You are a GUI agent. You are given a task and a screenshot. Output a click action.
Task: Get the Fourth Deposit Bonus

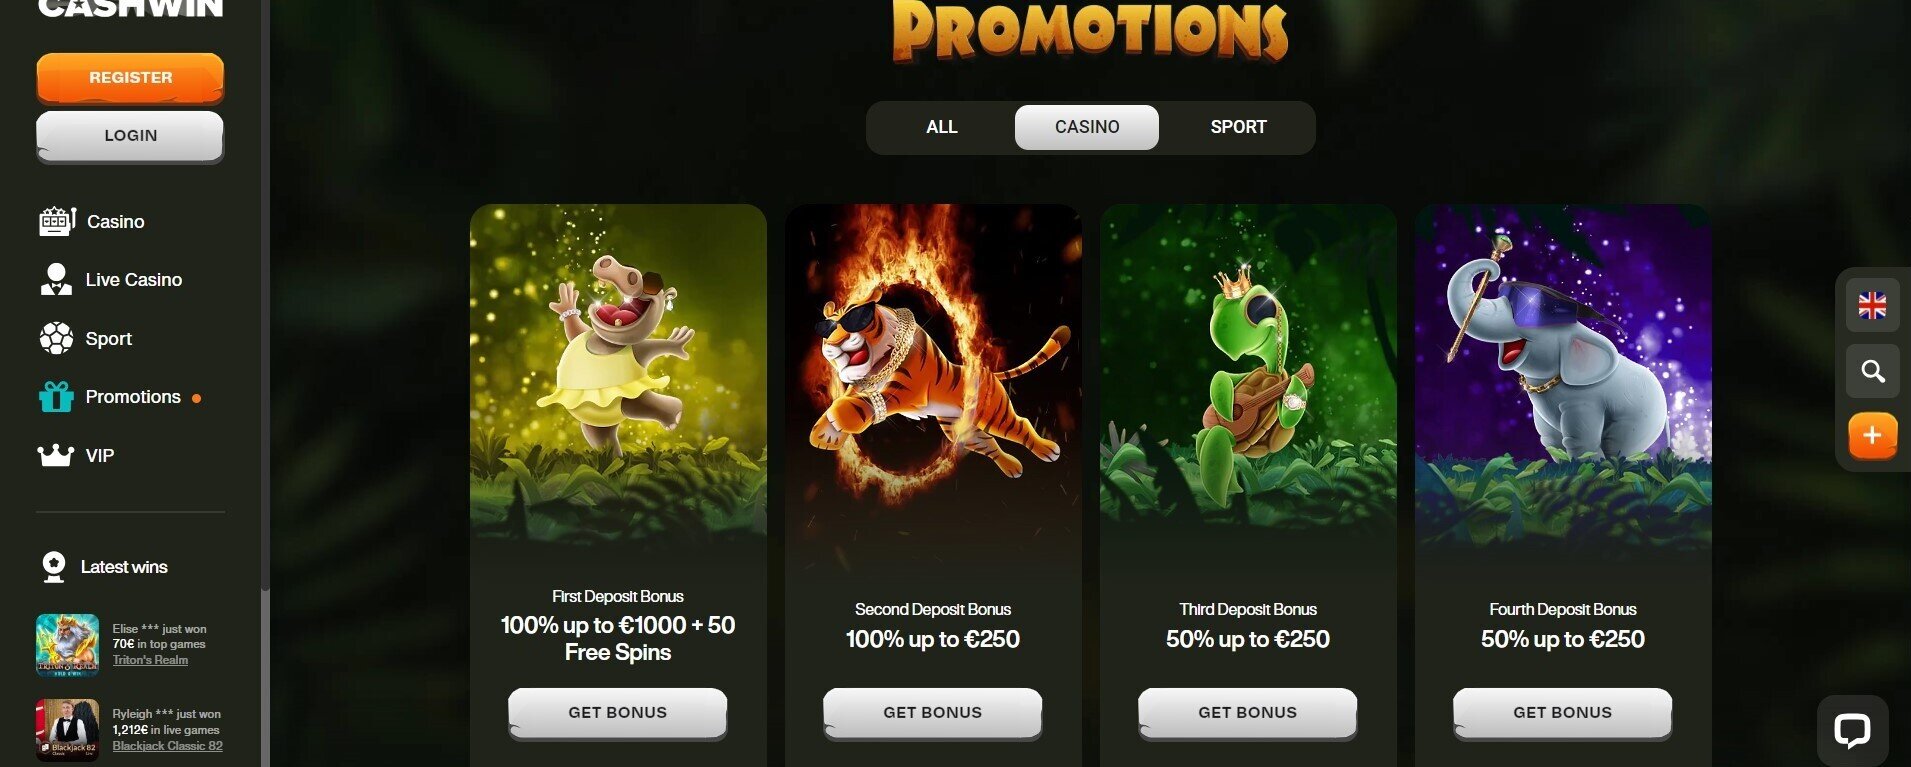click(x=1562, y=713)
